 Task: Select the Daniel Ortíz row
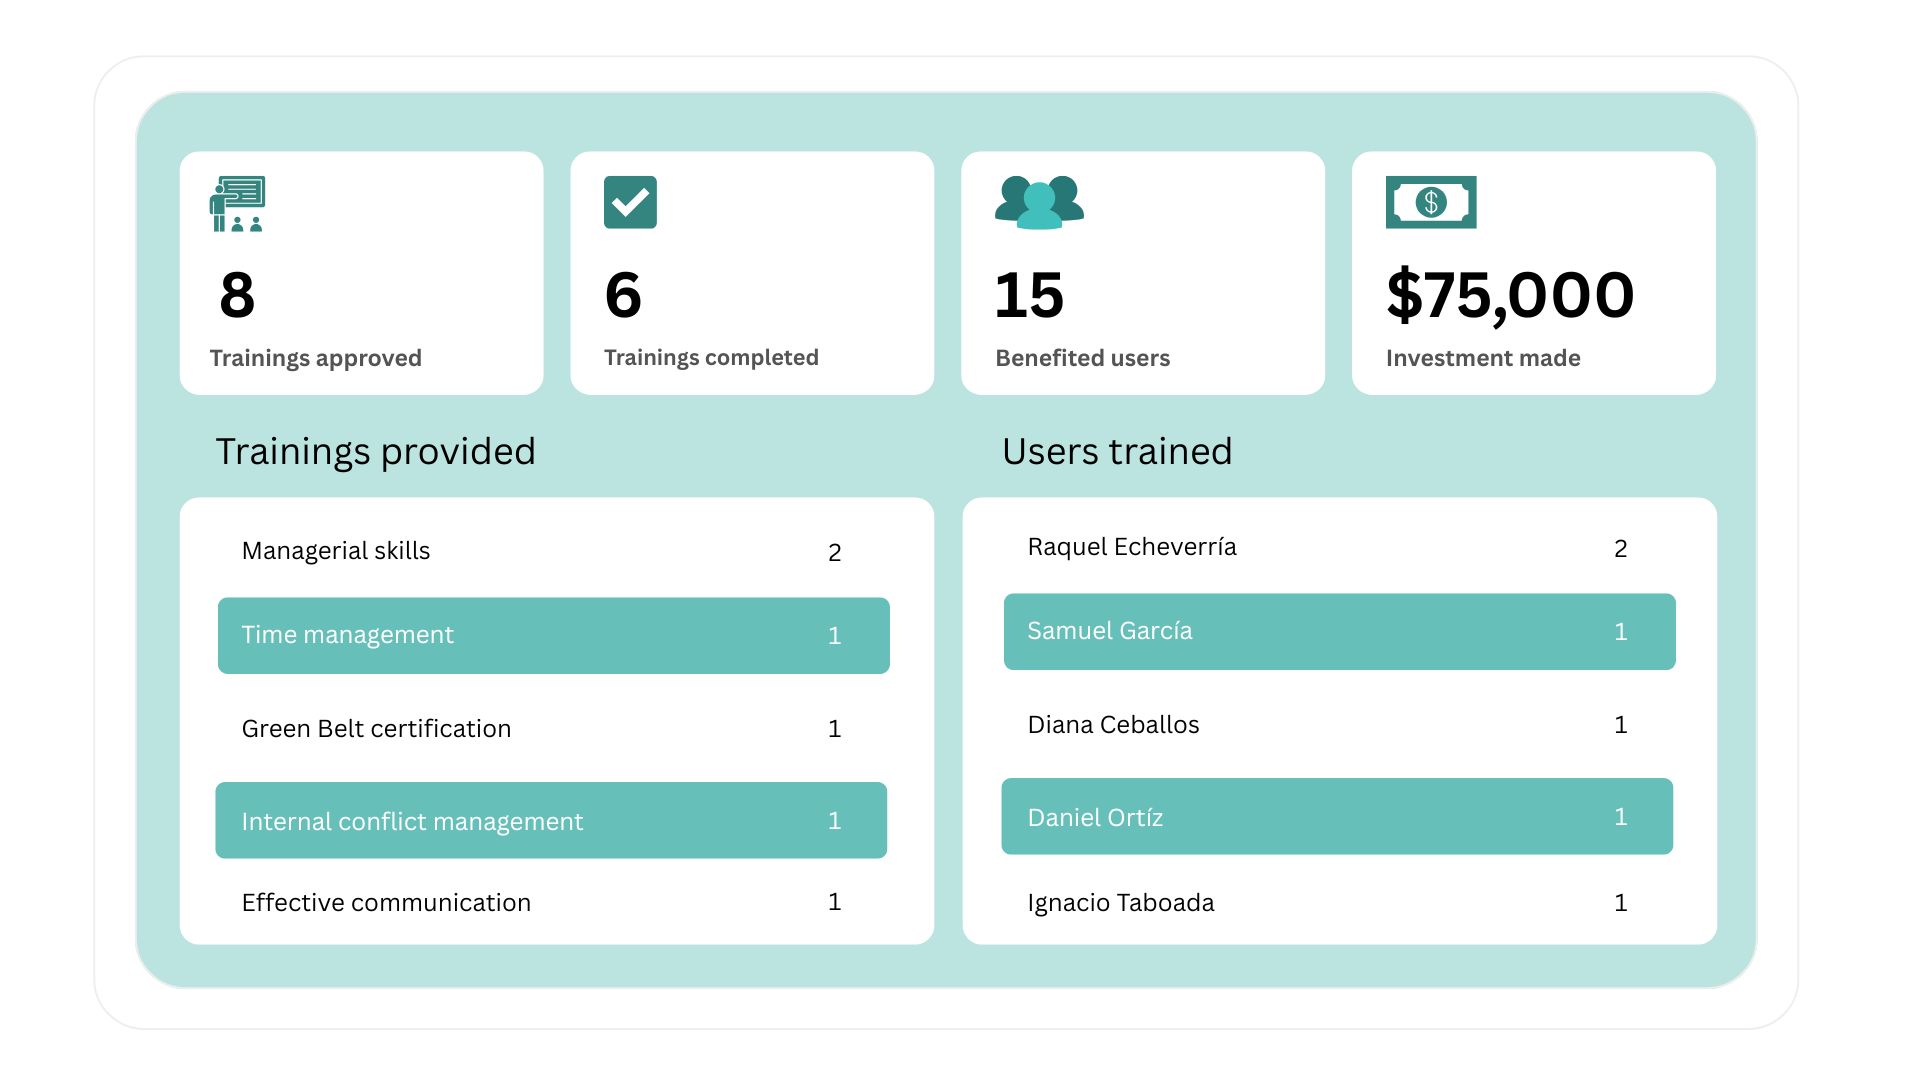(x=1337, y=817)
